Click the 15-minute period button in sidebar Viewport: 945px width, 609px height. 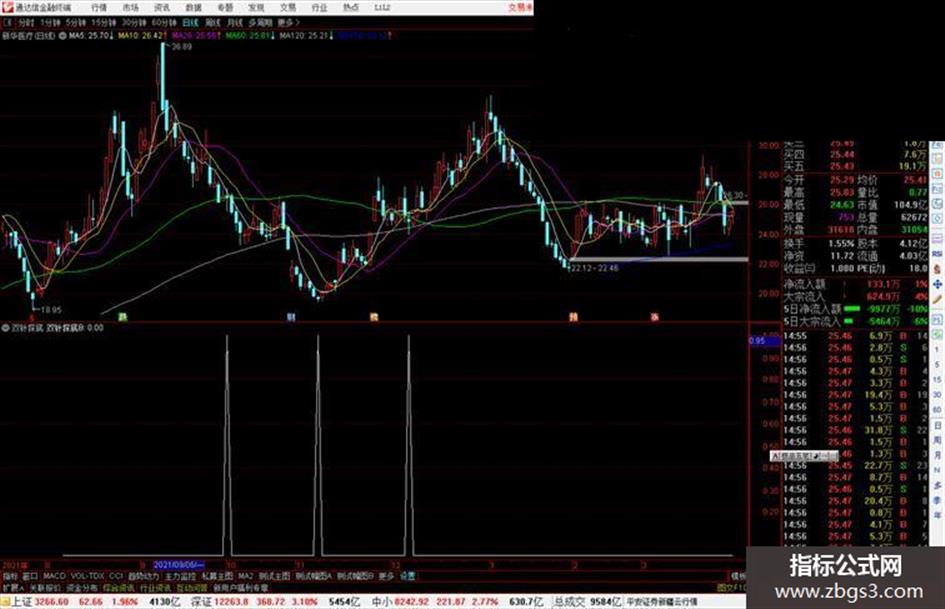[x=937, y=380]
